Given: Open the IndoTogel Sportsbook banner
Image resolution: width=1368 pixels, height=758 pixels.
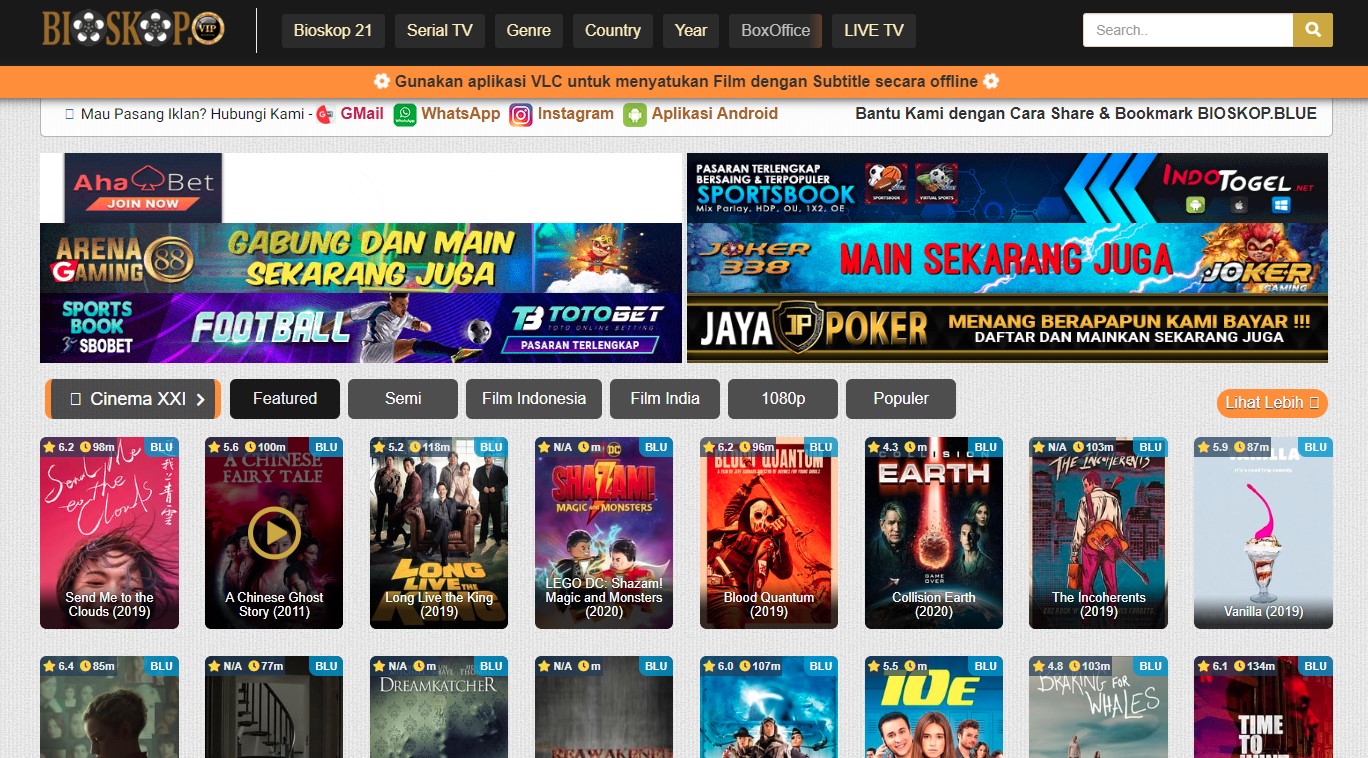Looking at the screenshot, I should pos(1007,188).
